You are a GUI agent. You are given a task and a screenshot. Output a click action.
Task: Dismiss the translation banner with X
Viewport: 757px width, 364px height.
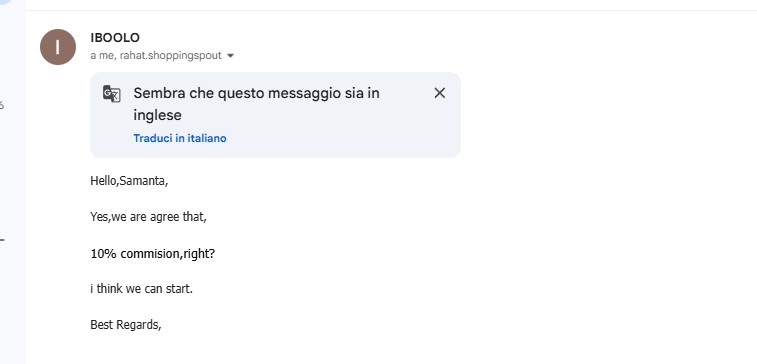[x=439, y=93]
